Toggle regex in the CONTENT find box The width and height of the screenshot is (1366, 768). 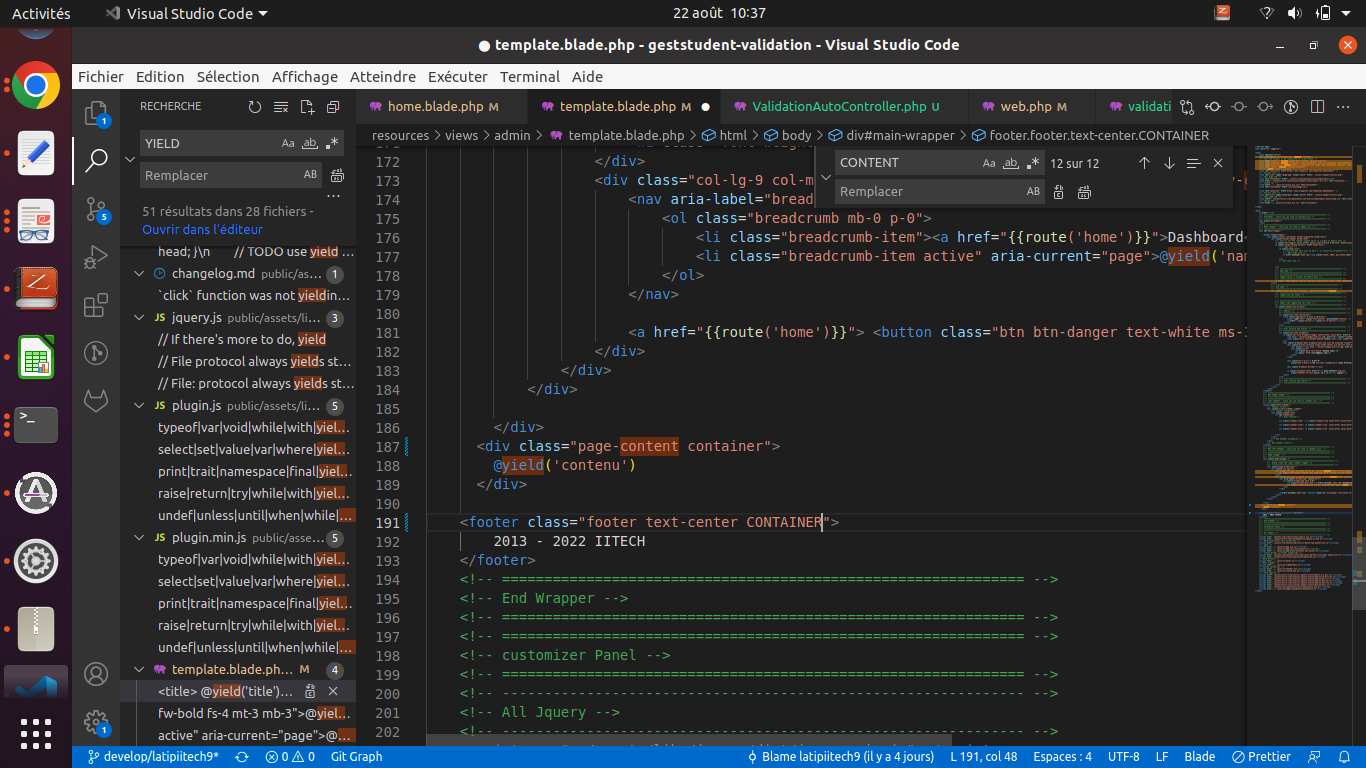tap(1033, 163)
